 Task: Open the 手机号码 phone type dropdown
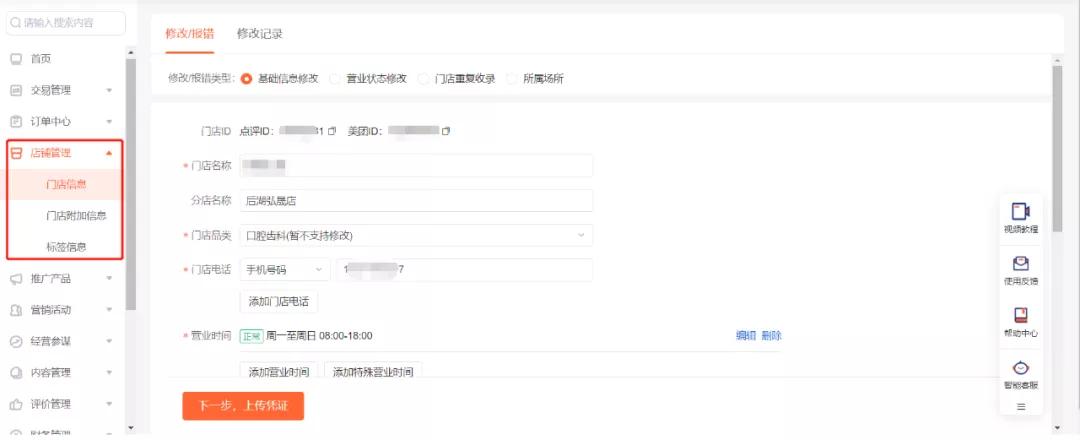coord(284,270)
